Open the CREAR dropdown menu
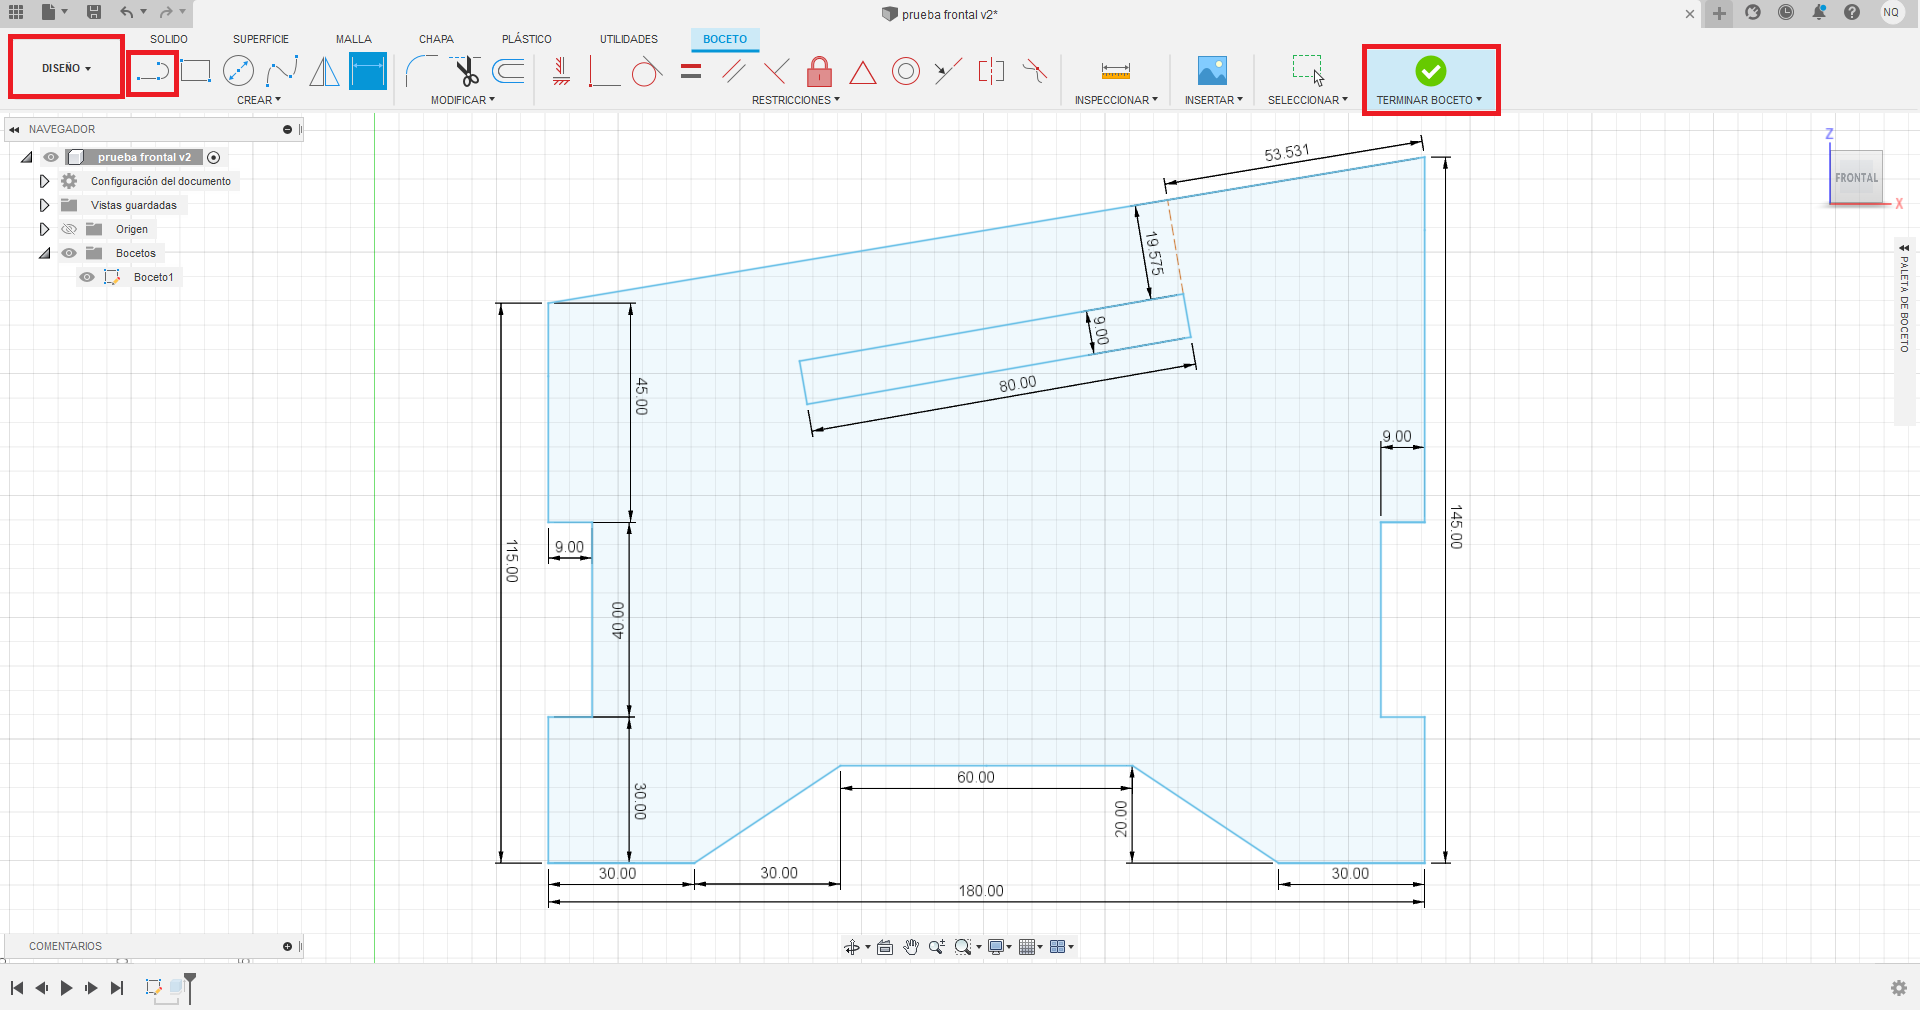1920x1010 pixels. point(259,100)
